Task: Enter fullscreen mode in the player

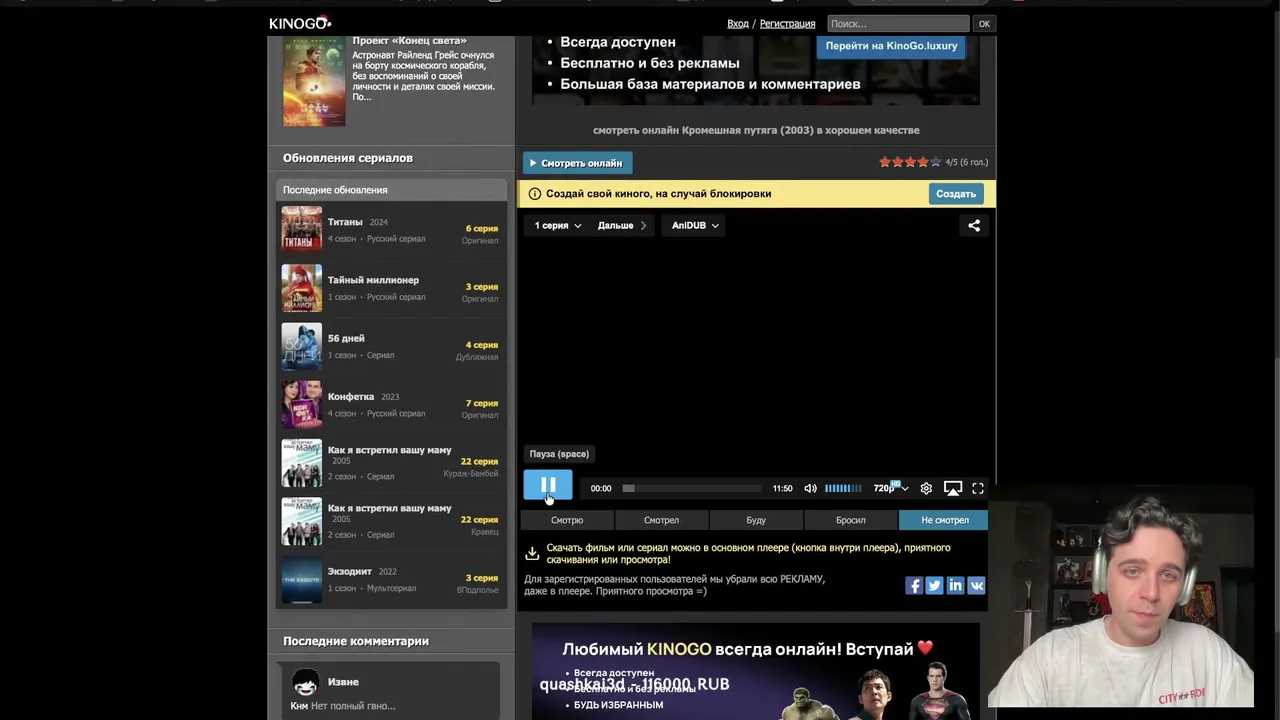Action: click(978, 488)
